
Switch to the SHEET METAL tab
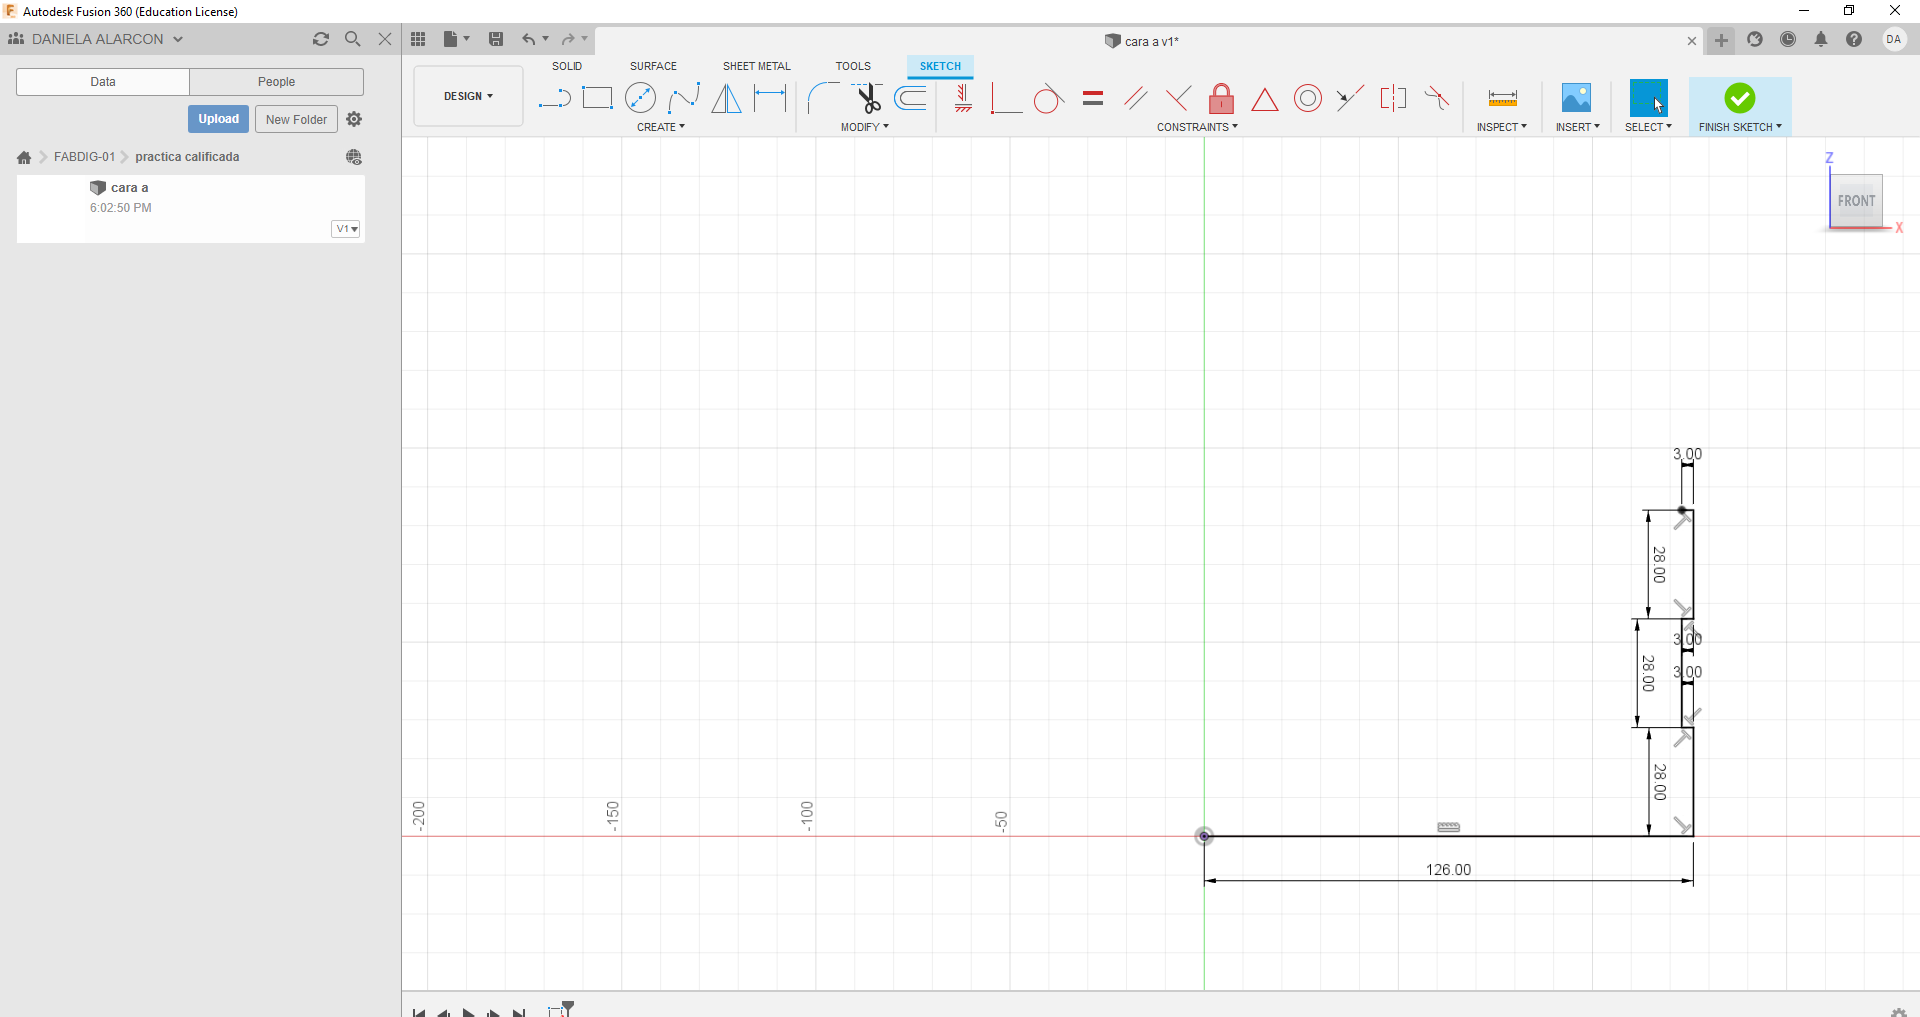click(757, 66)
